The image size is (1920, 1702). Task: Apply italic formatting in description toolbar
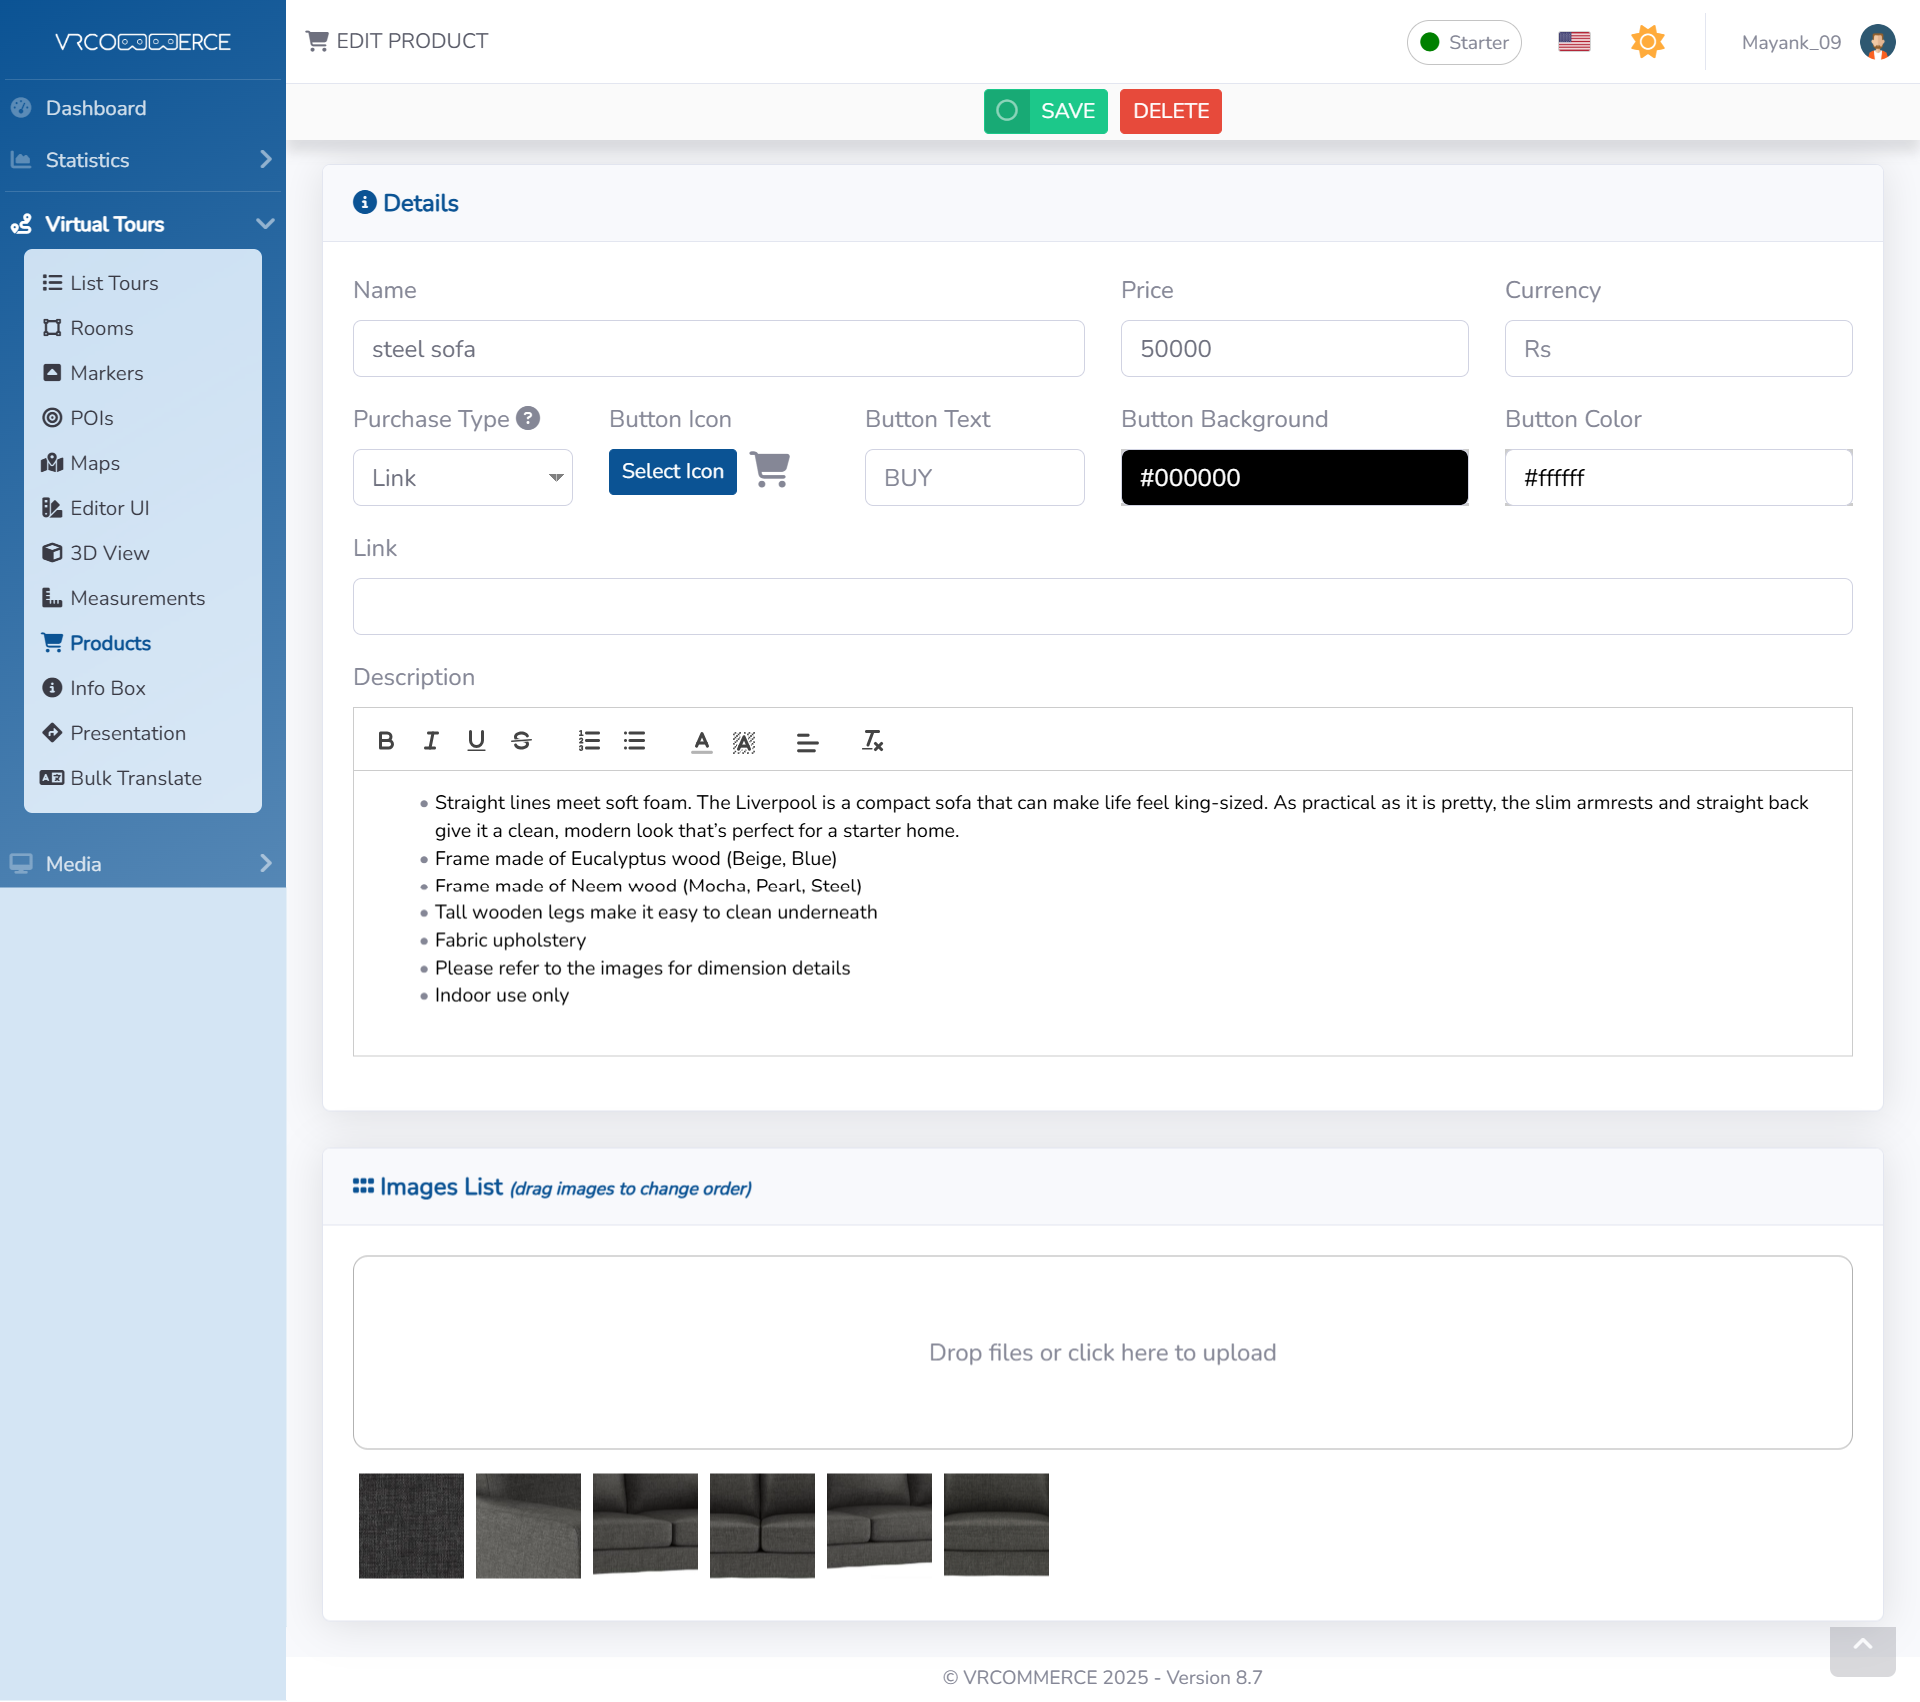point(431,741)
